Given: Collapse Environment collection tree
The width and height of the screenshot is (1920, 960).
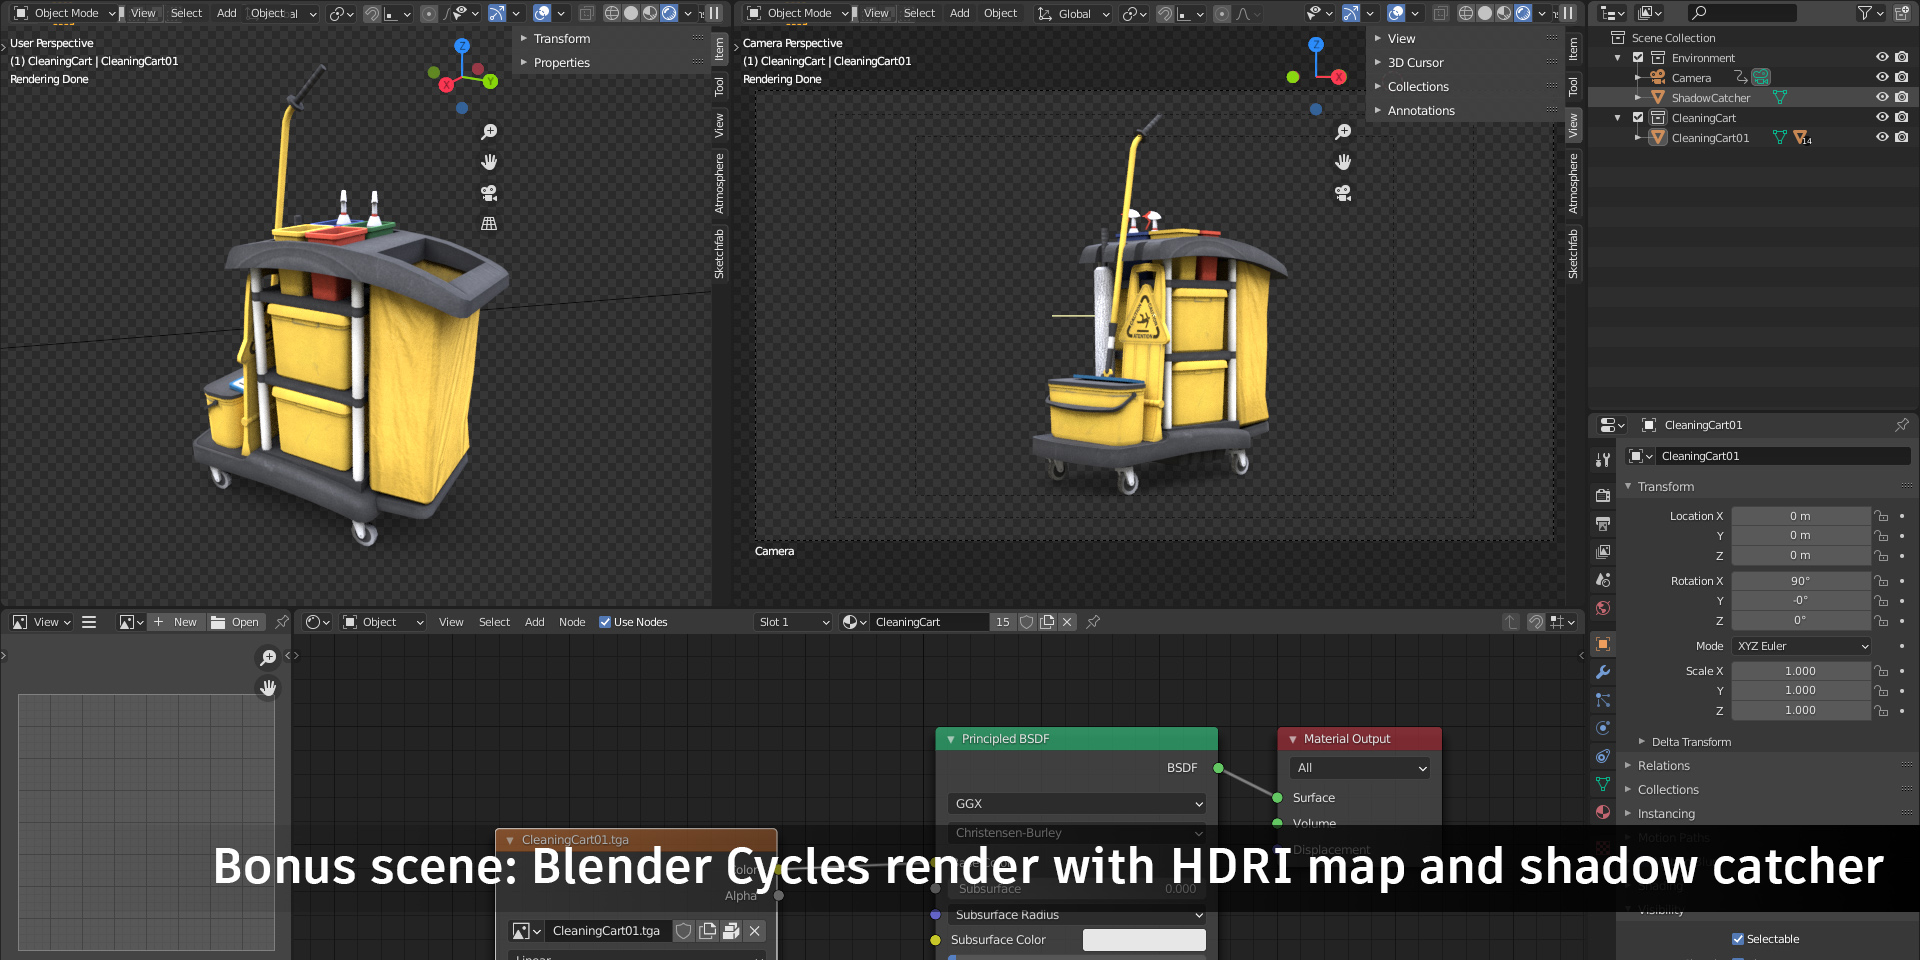Looking at the screenshot, I should [1618, 58].
